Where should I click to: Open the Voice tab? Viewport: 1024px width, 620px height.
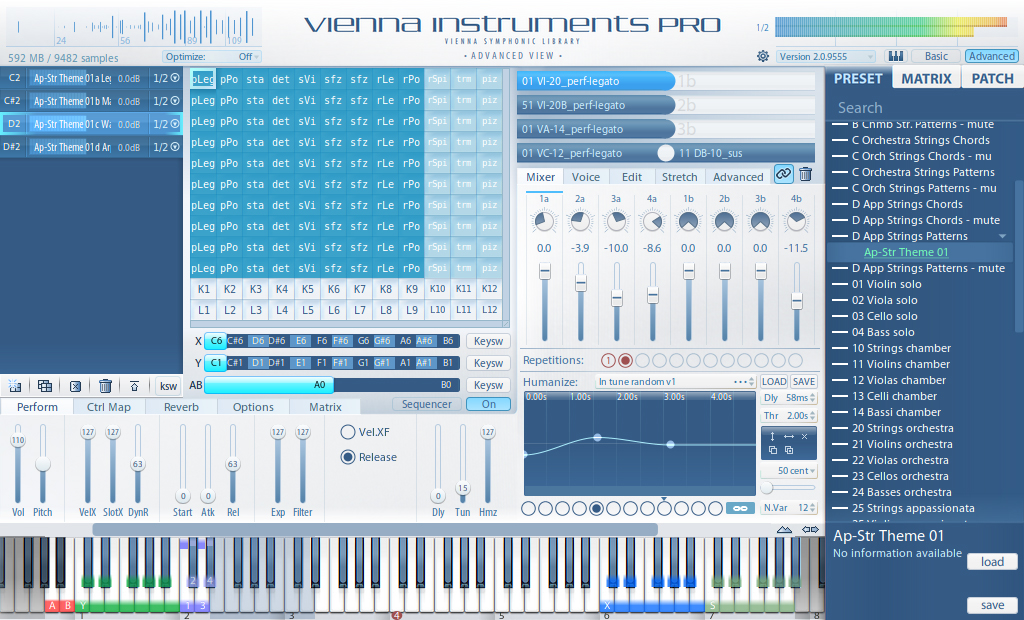tap(586, 176)
